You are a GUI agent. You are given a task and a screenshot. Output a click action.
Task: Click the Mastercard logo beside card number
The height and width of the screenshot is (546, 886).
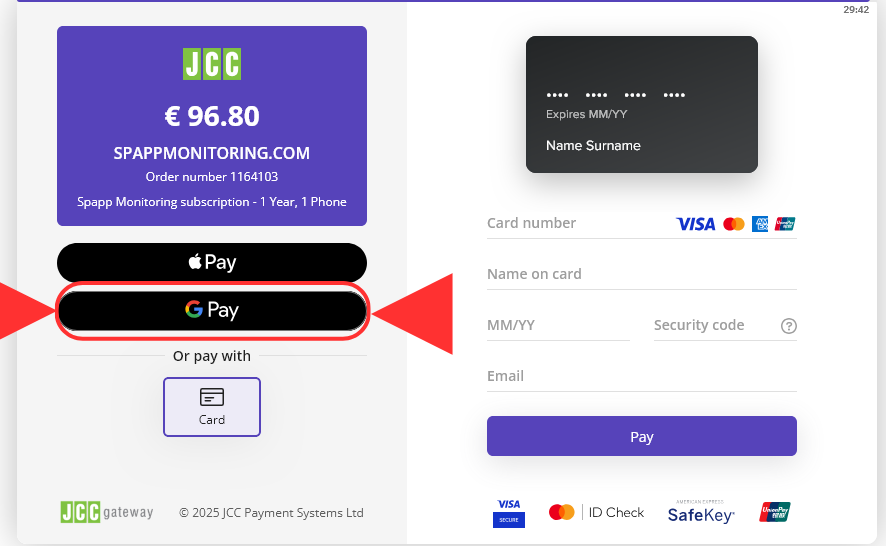pyautogui.click(x=734, y=224)
